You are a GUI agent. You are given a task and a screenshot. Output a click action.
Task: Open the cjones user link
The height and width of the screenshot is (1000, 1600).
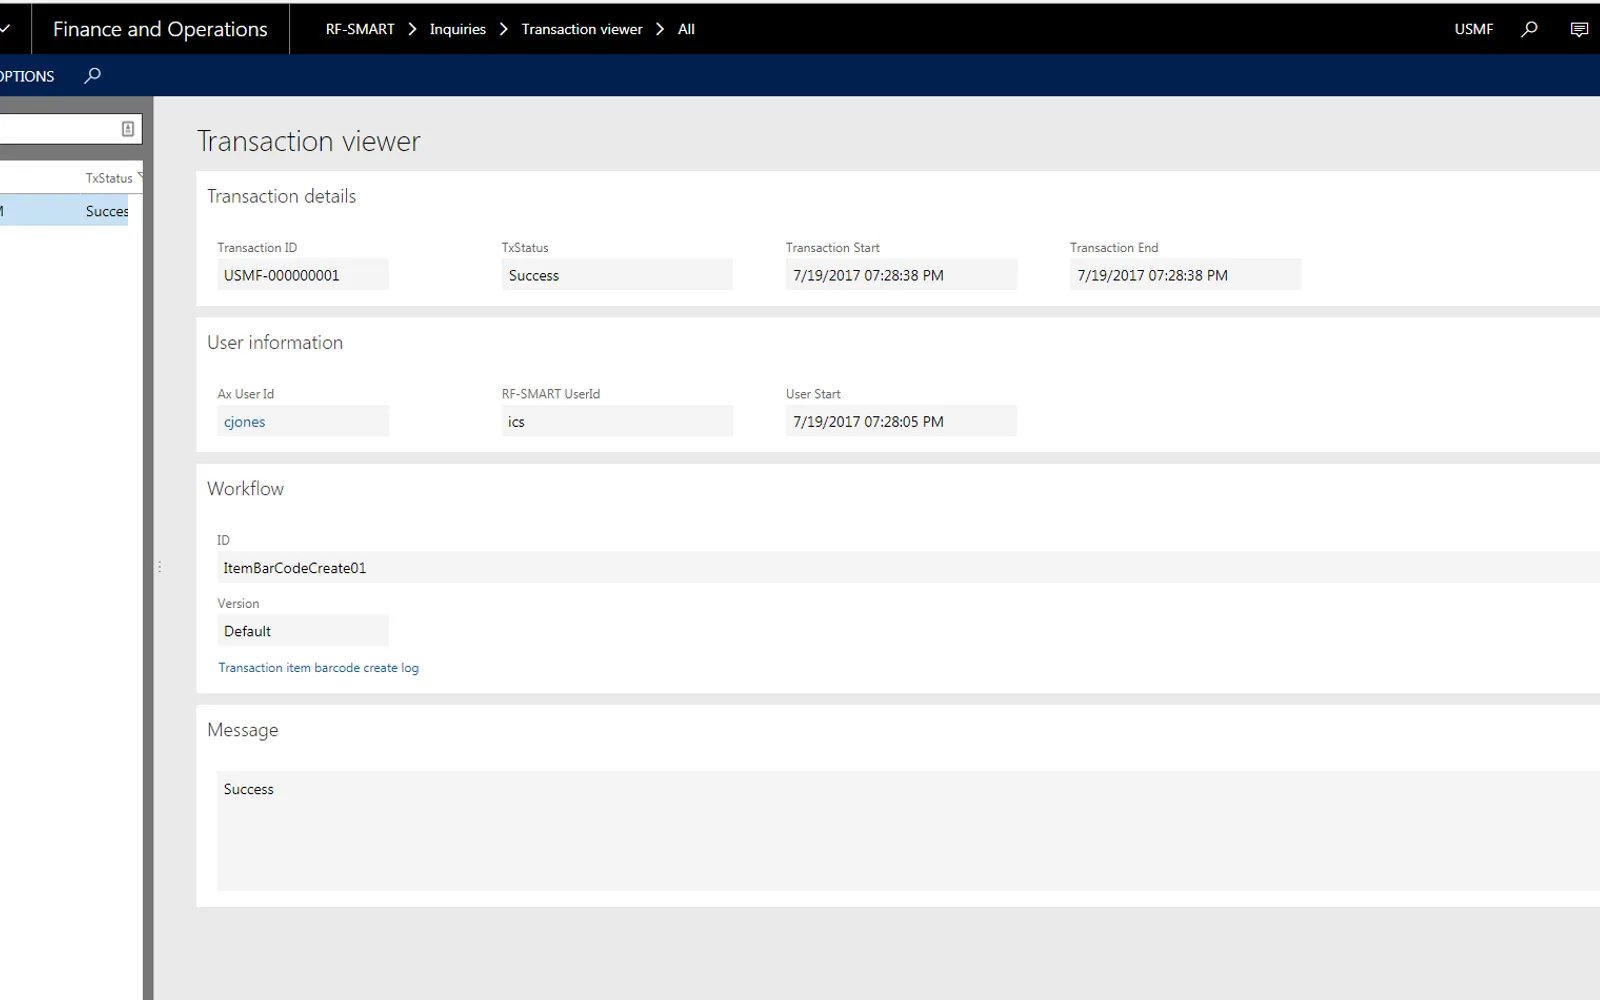click(x=245, y=422)
